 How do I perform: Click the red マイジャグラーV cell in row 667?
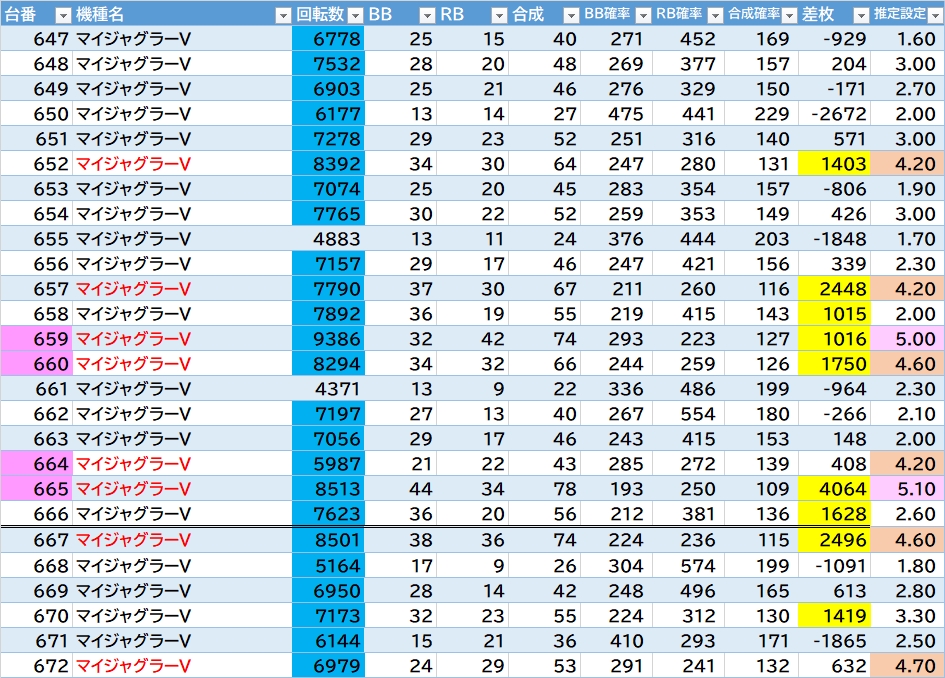tap(182, 540)
